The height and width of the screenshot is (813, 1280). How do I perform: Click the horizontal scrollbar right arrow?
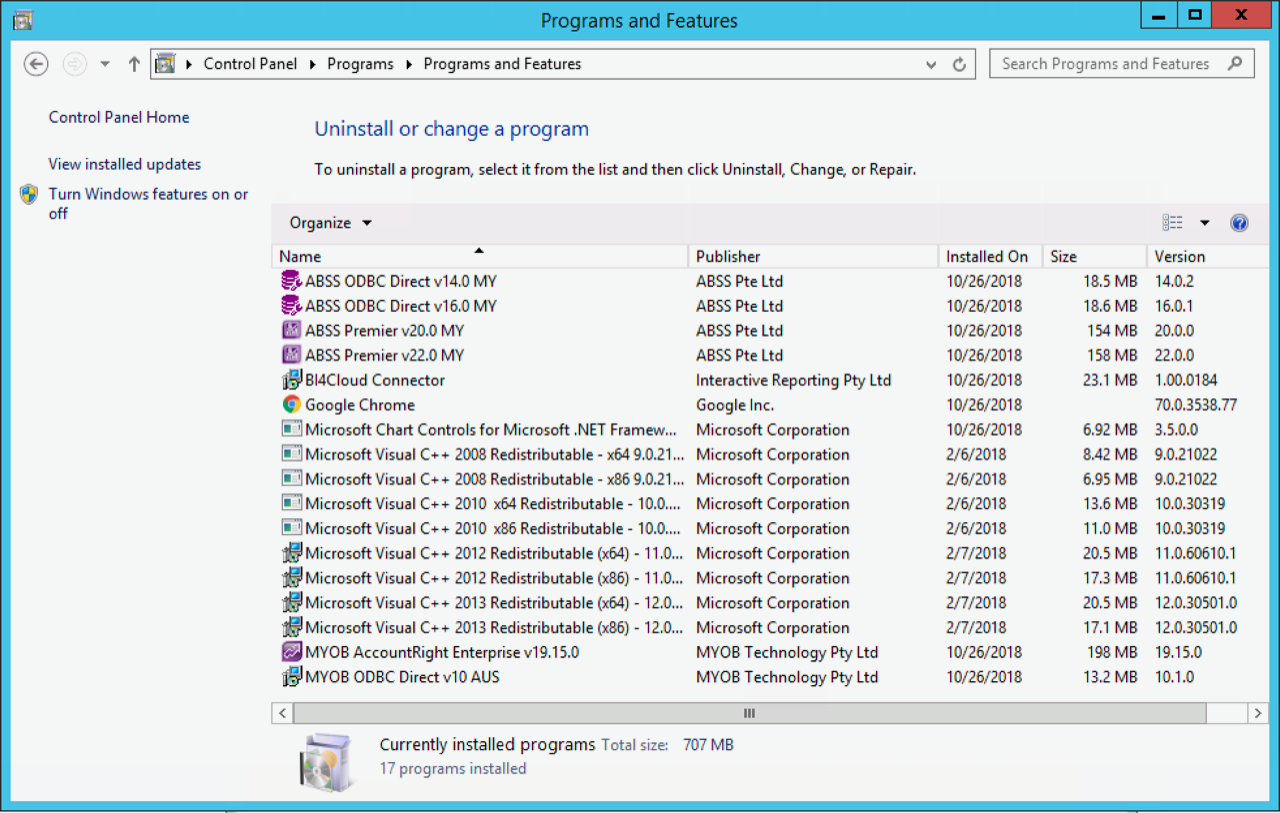(1258, 713)
